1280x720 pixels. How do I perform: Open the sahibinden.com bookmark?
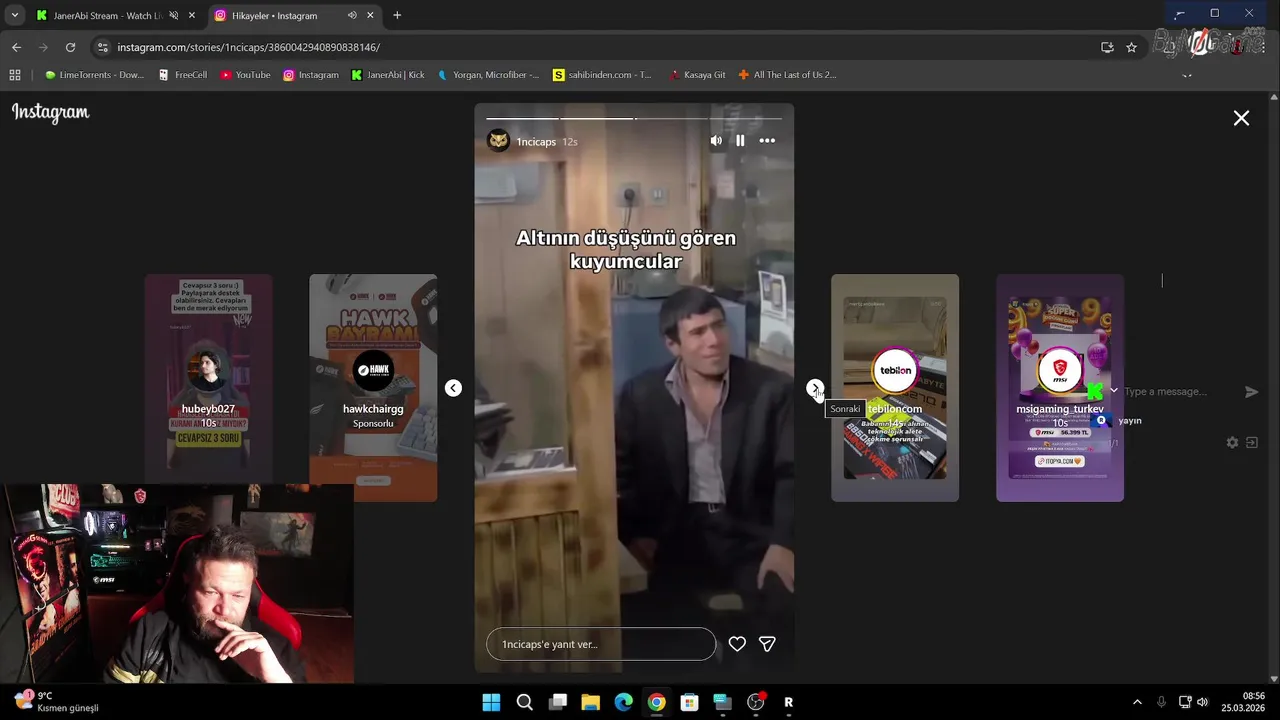602,75
